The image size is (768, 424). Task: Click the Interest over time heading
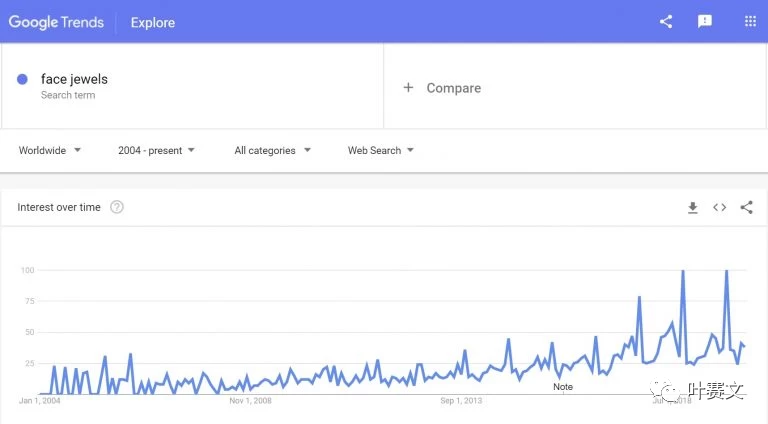(59, 207)
